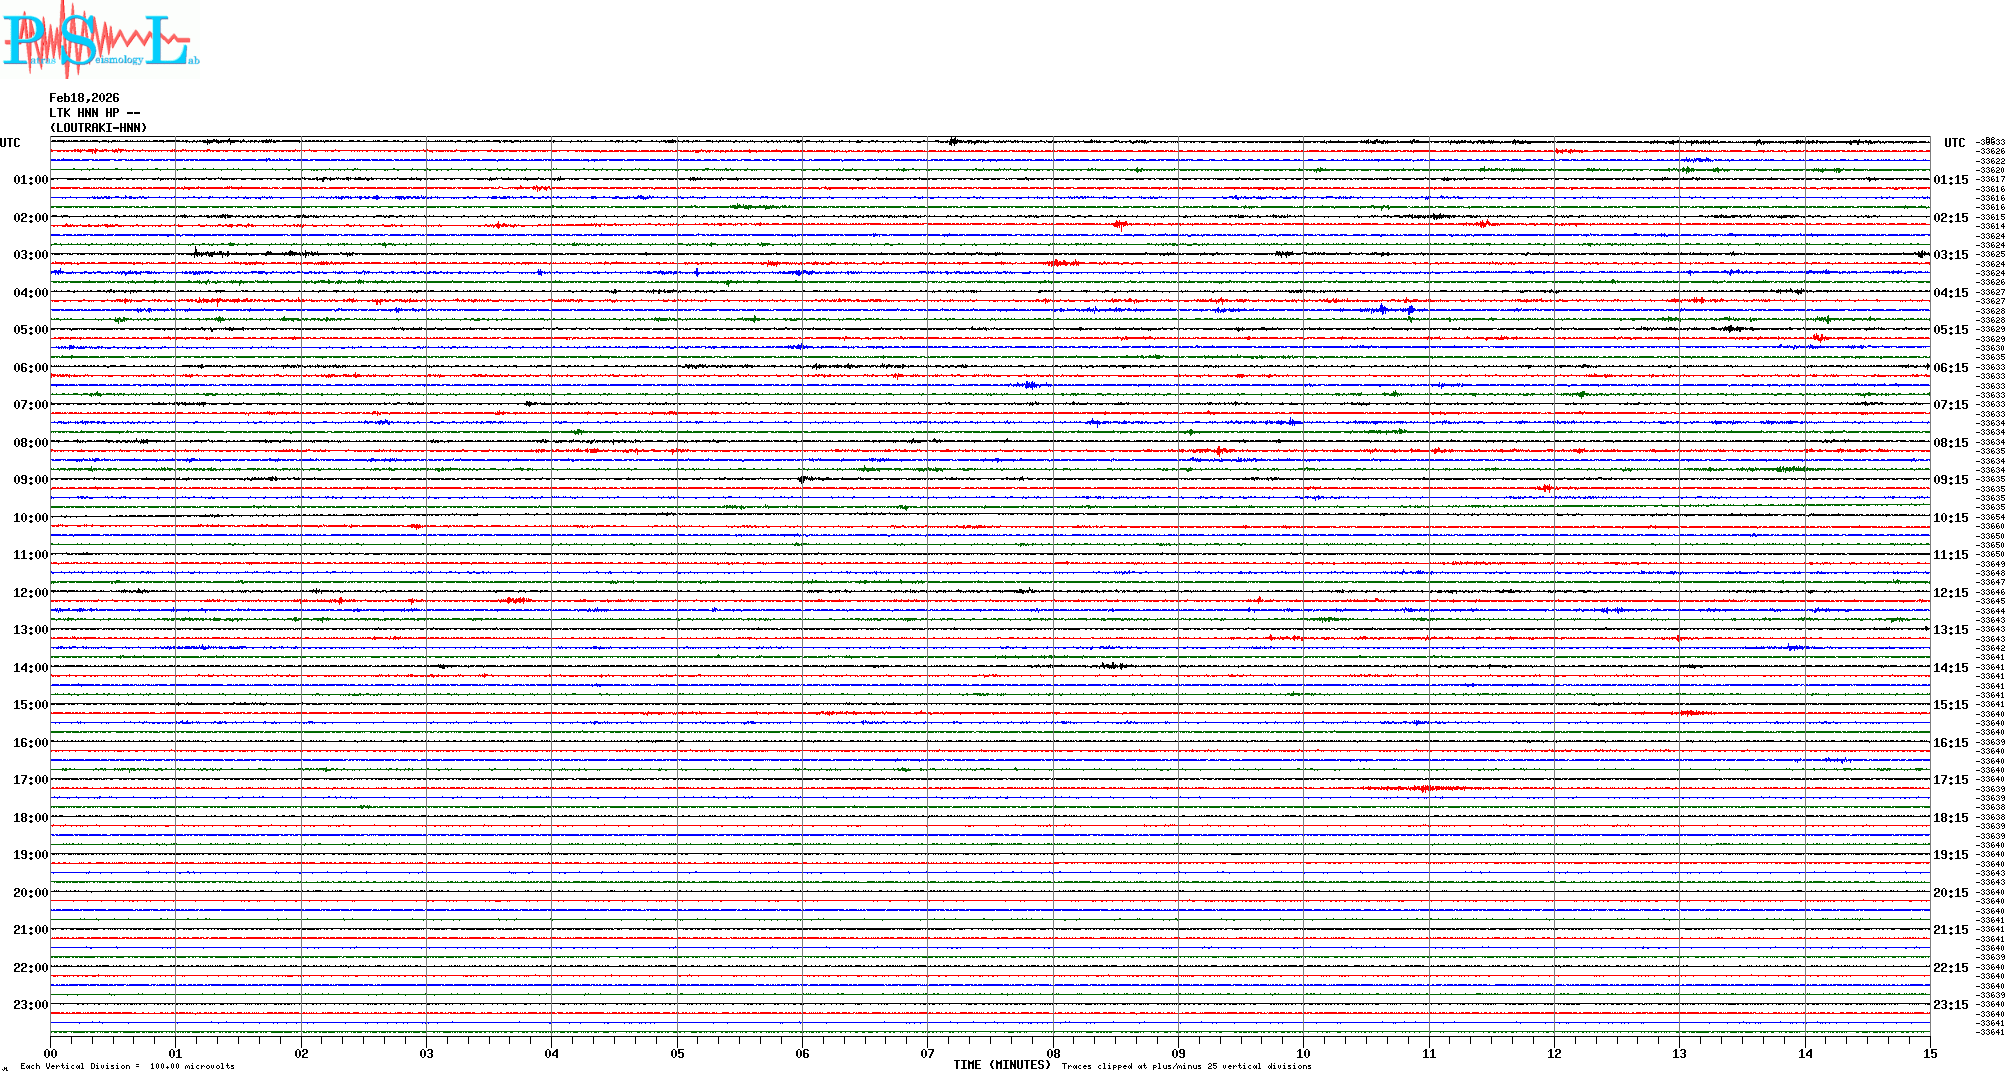Click the right UTC axis label

[1954, 143]
